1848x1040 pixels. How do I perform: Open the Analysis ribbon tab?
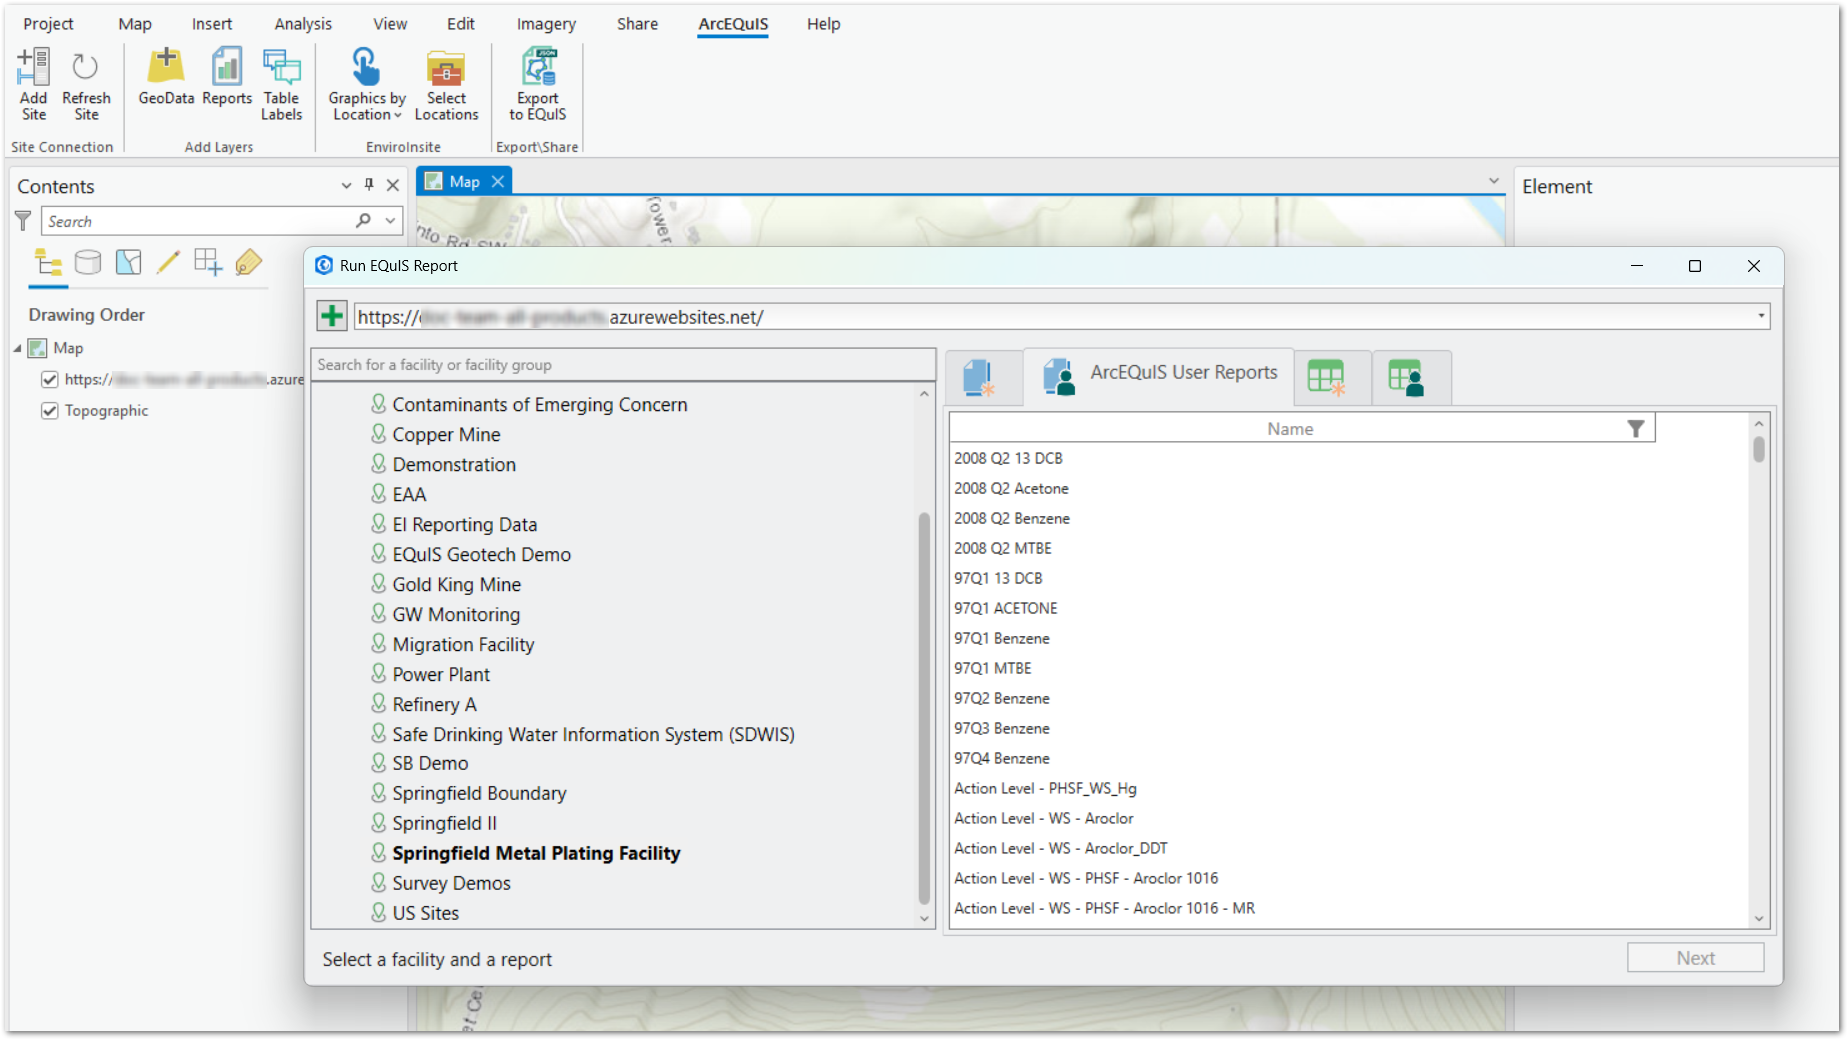tap(303, 24)
